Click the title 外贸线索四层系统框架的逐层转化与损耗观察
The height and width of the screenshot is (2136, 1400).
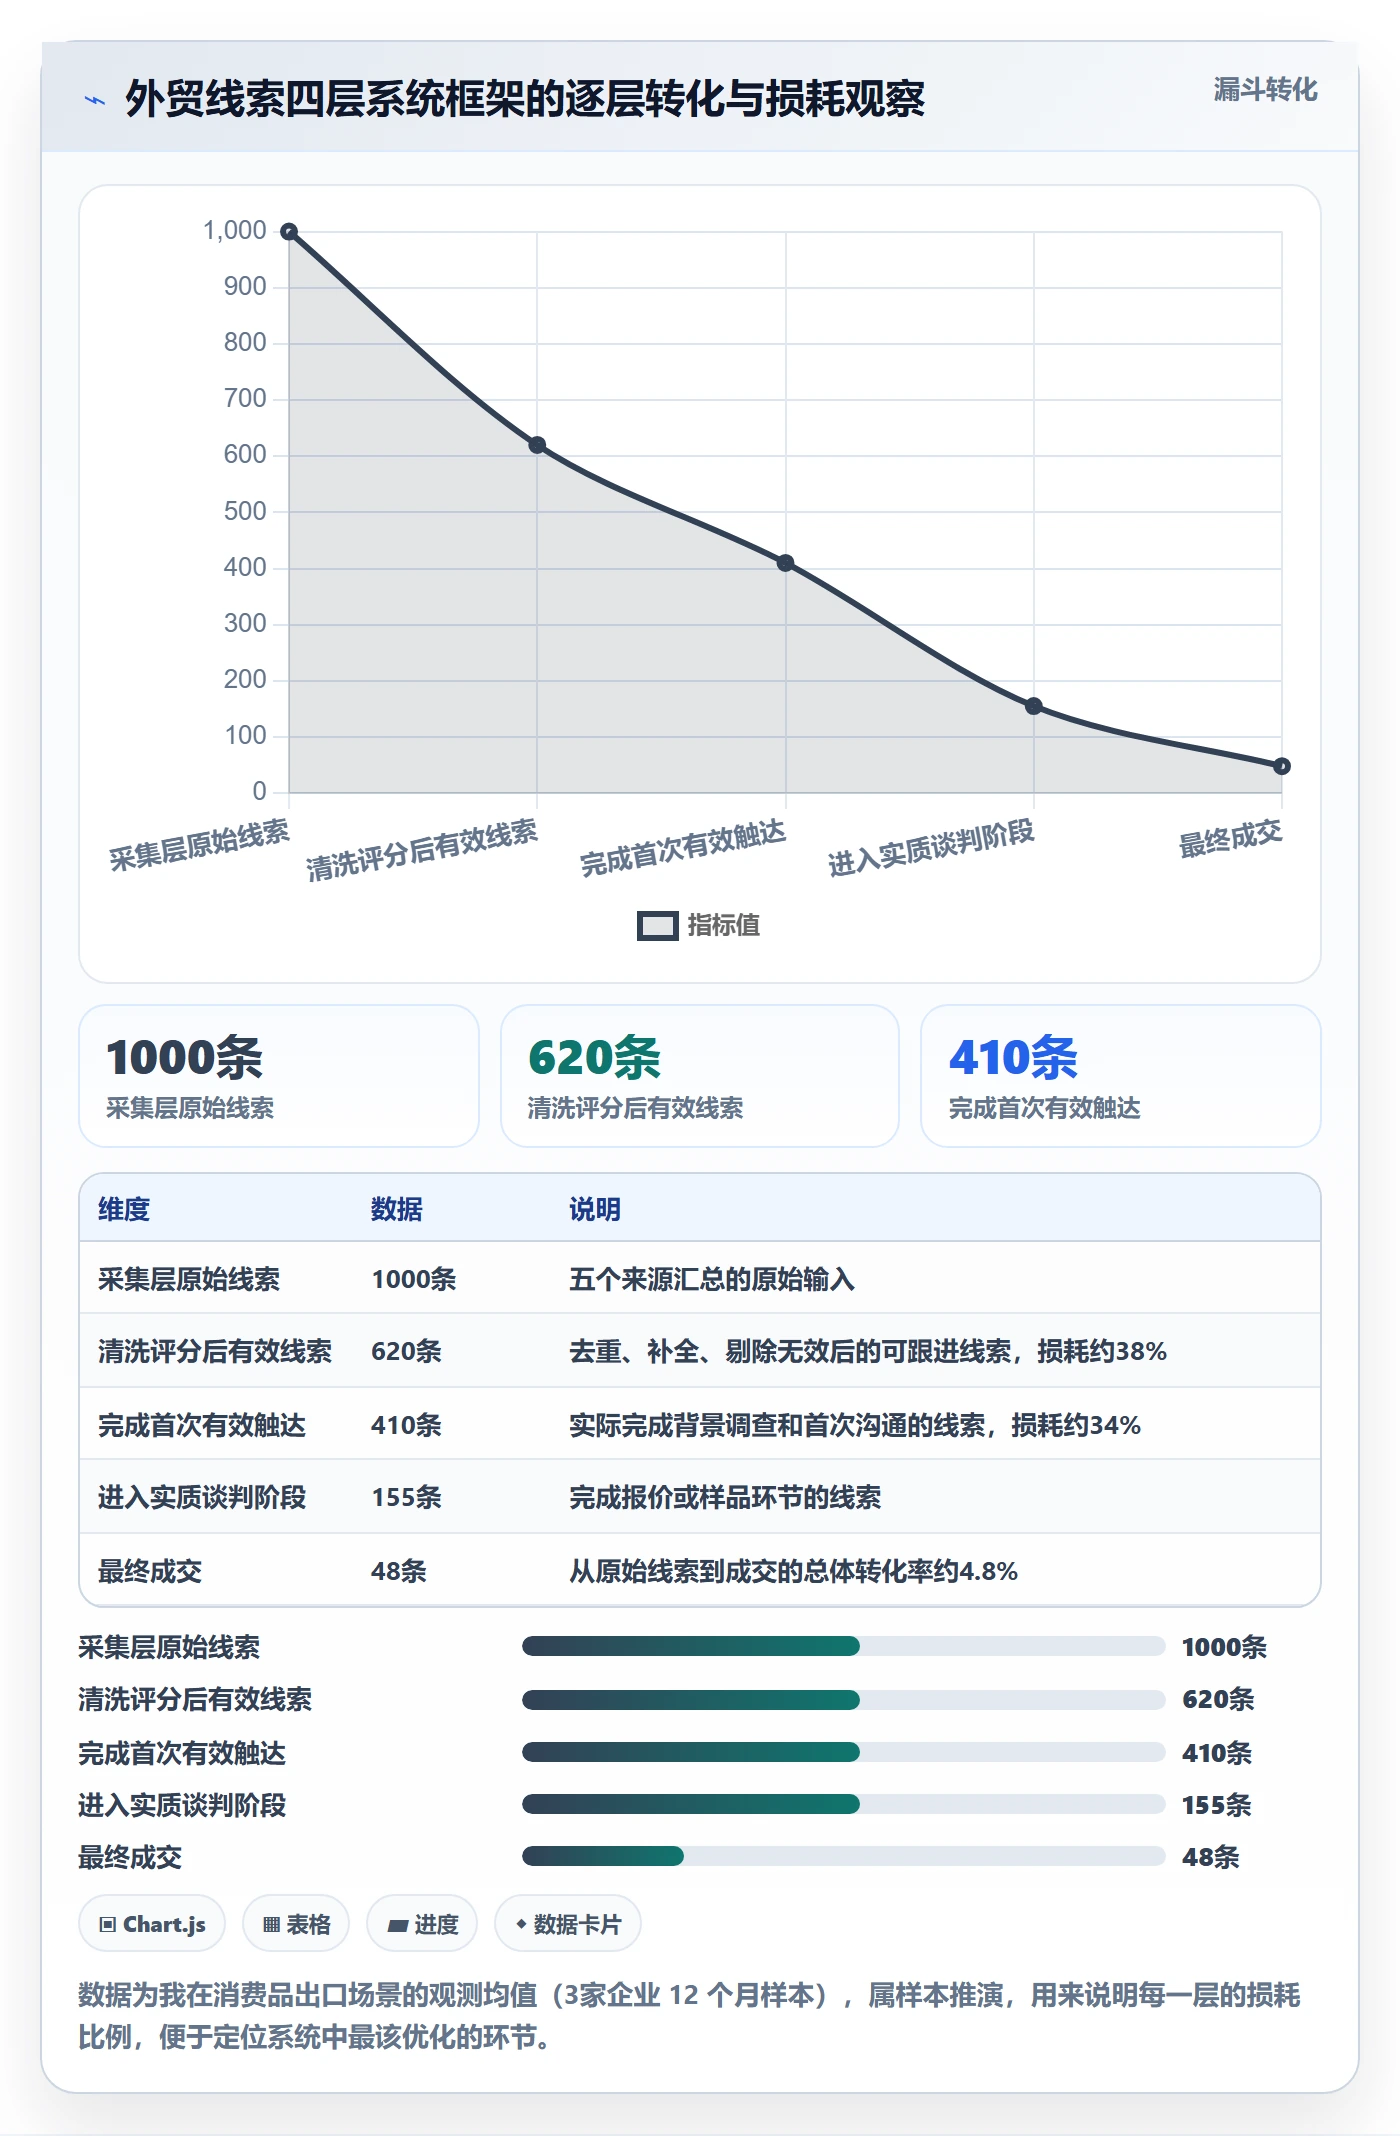point(525,99)
